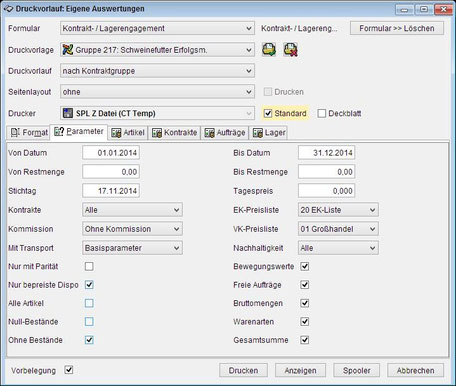Expand the Kontrakte dropdown set to Alle
Image resolution: width=456 pixels, height=386 pixels.
click(x=132, y=210)
